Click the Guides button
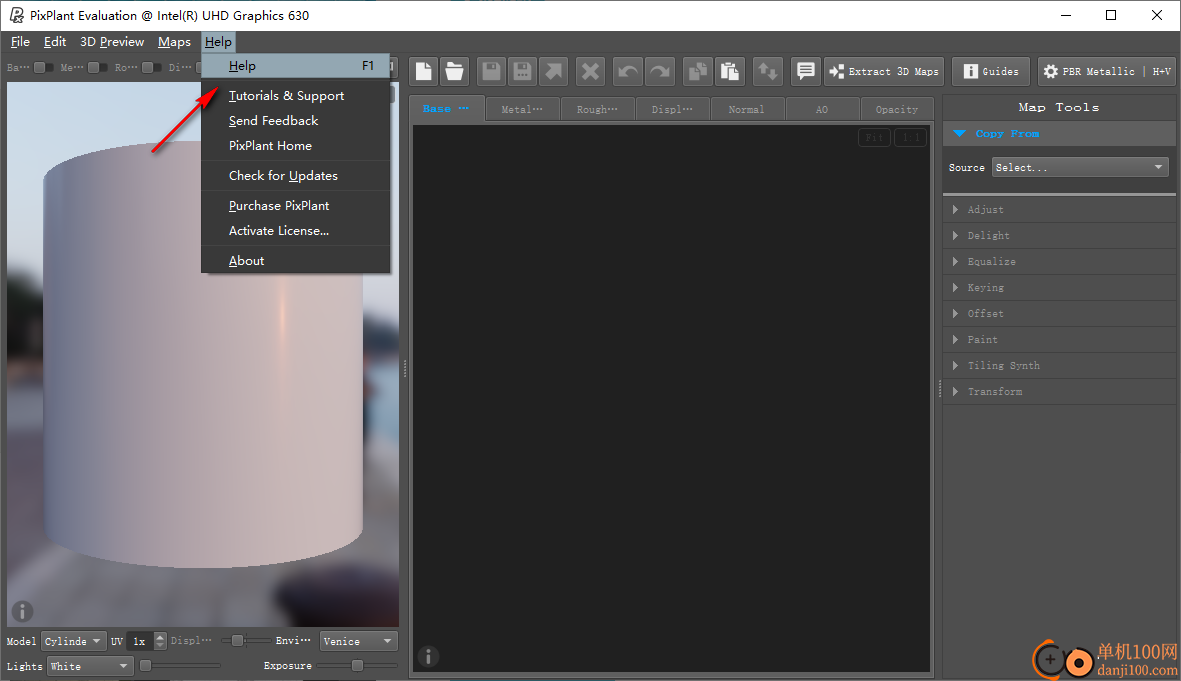 pyautogui.click(x=991, y=72)
